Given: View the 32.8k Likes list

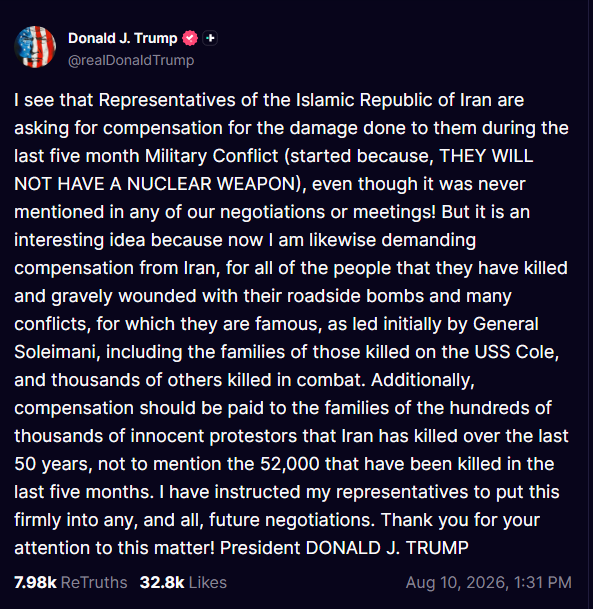Looking at the screenshot, I should coord(183,582).
